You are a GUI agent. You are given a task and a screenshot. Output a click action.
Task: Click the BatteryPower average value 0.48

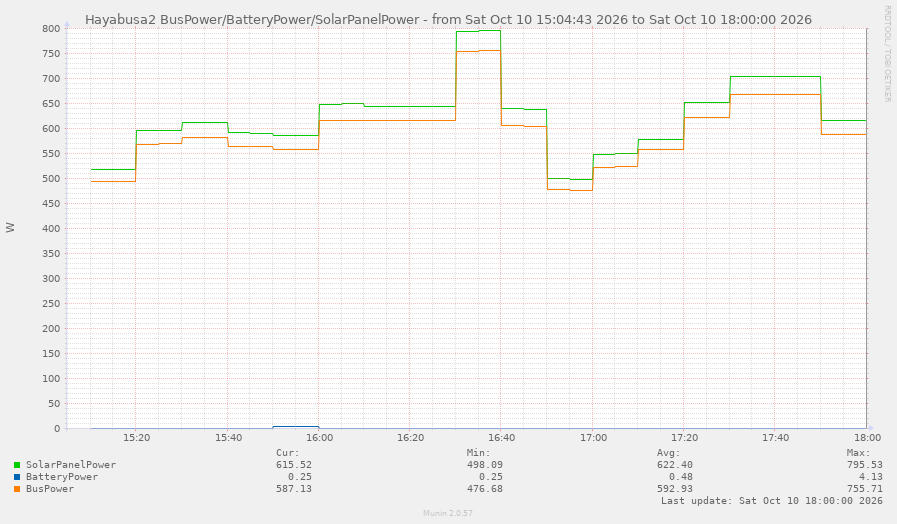point(681,477)
